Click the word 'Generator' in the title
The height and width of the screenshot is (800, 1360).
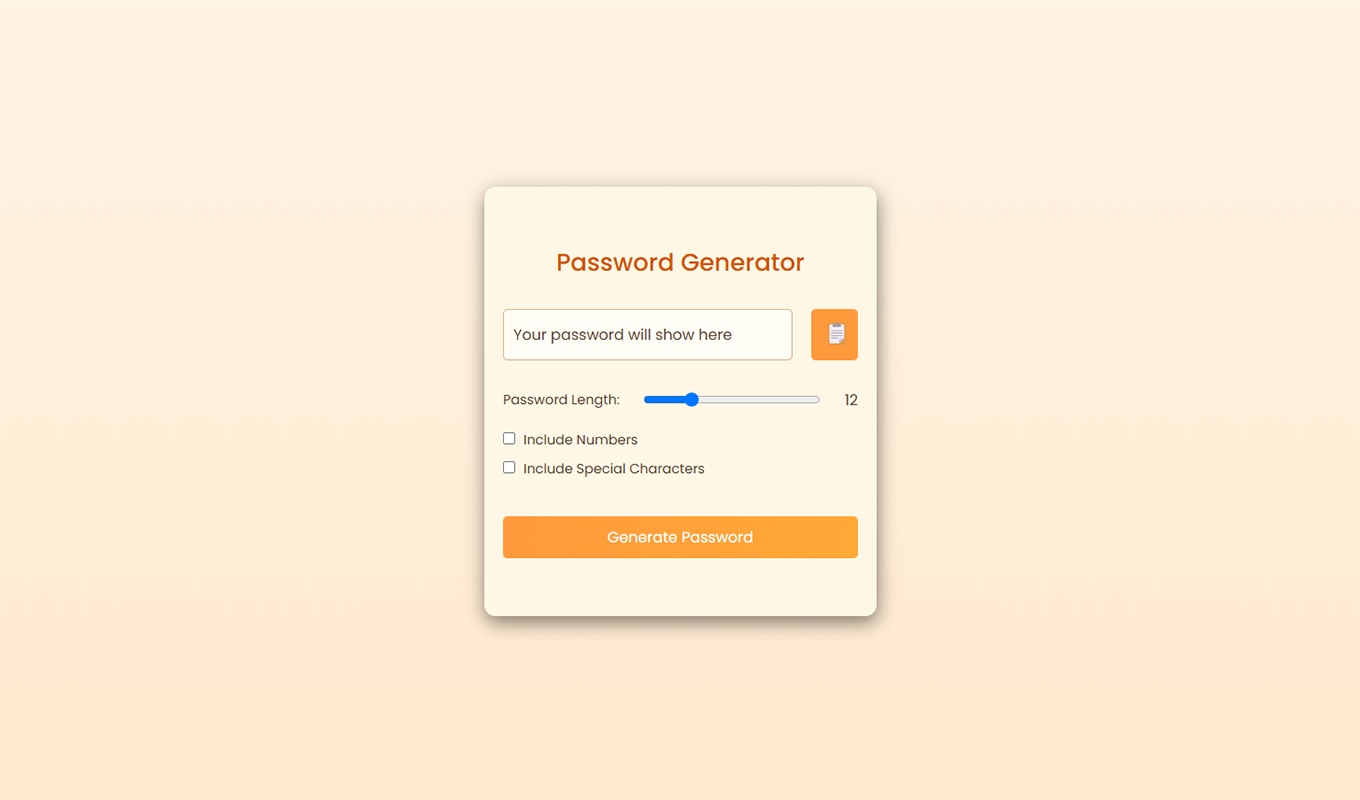(742, 262)
